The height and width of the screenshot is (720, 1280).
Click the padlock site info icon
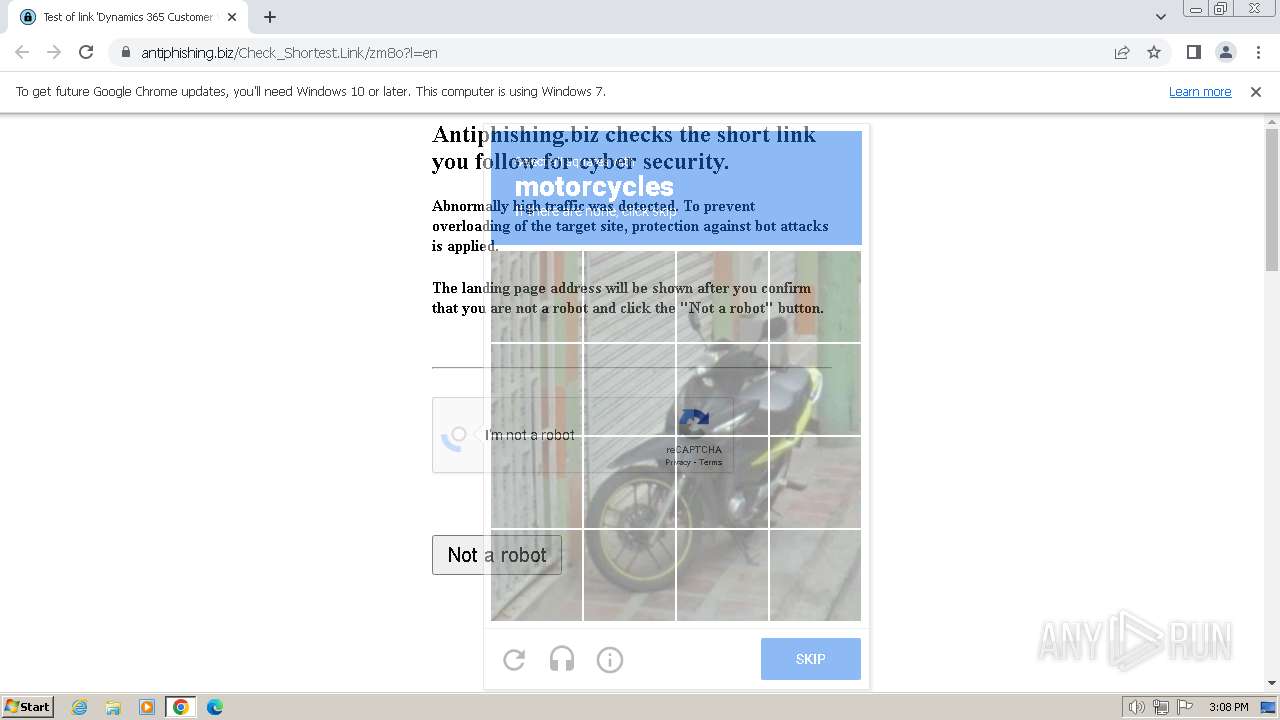pyautogui.click(x=125, y=52)
